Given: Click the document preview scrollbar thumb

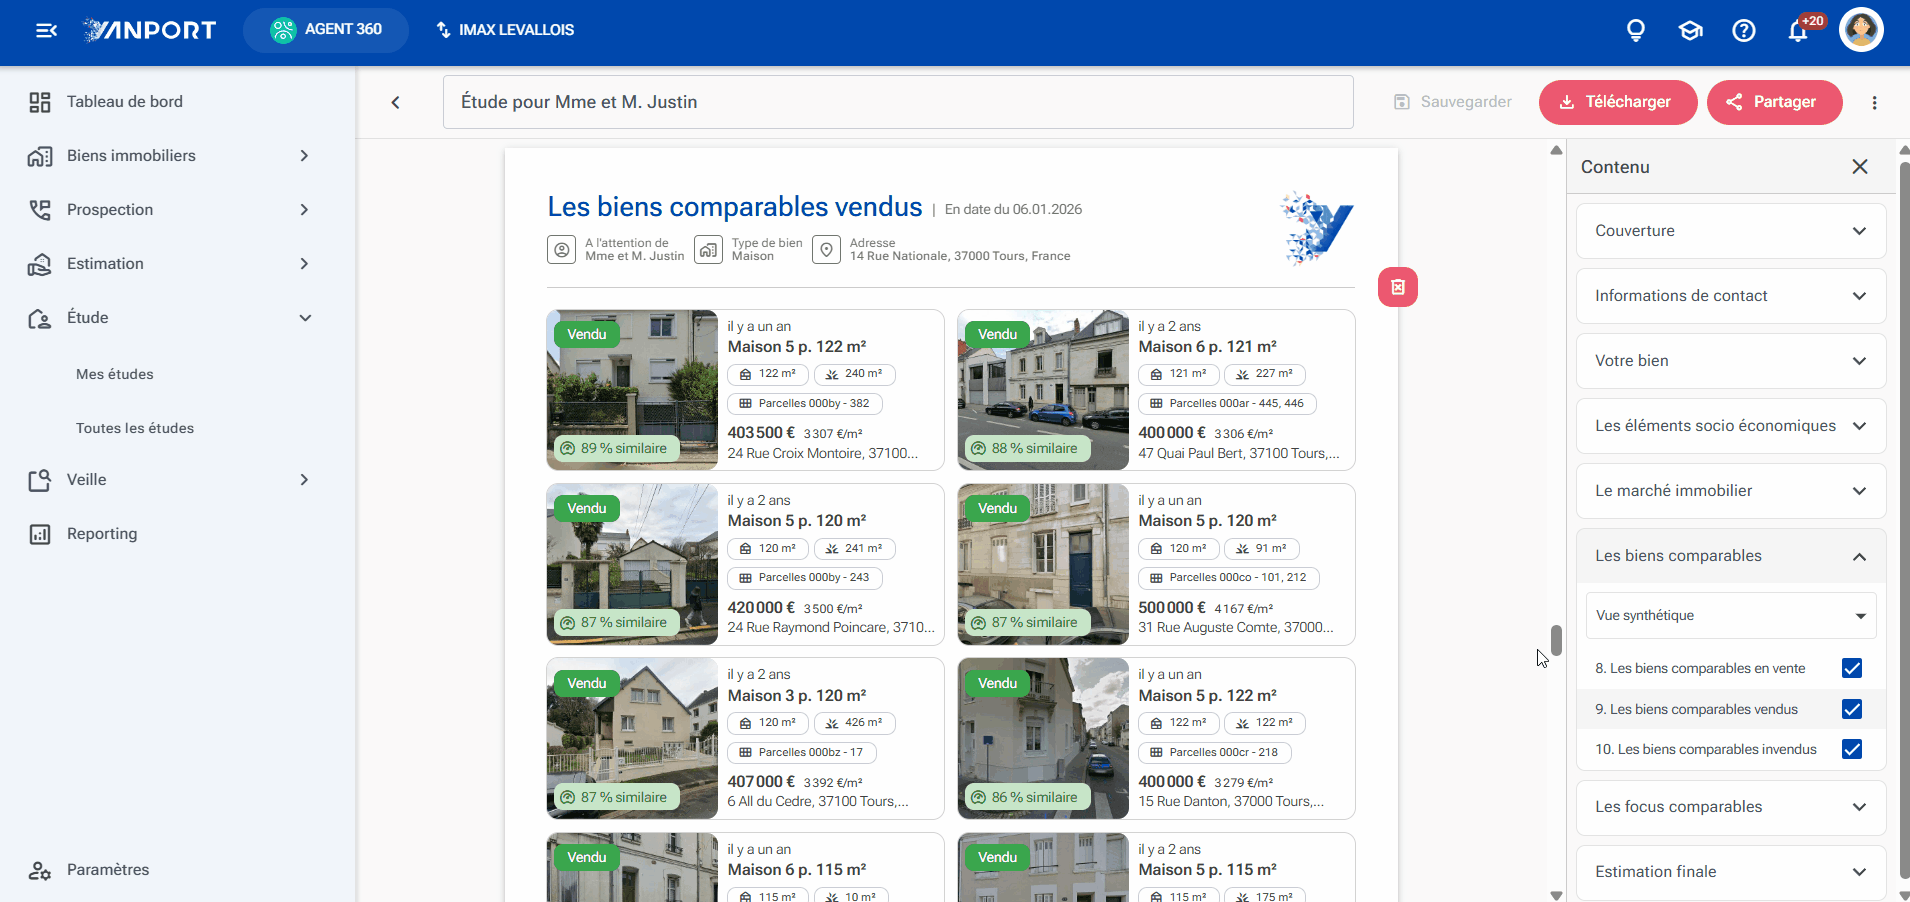Looking at the screenshot, I should pos(1556,640).
